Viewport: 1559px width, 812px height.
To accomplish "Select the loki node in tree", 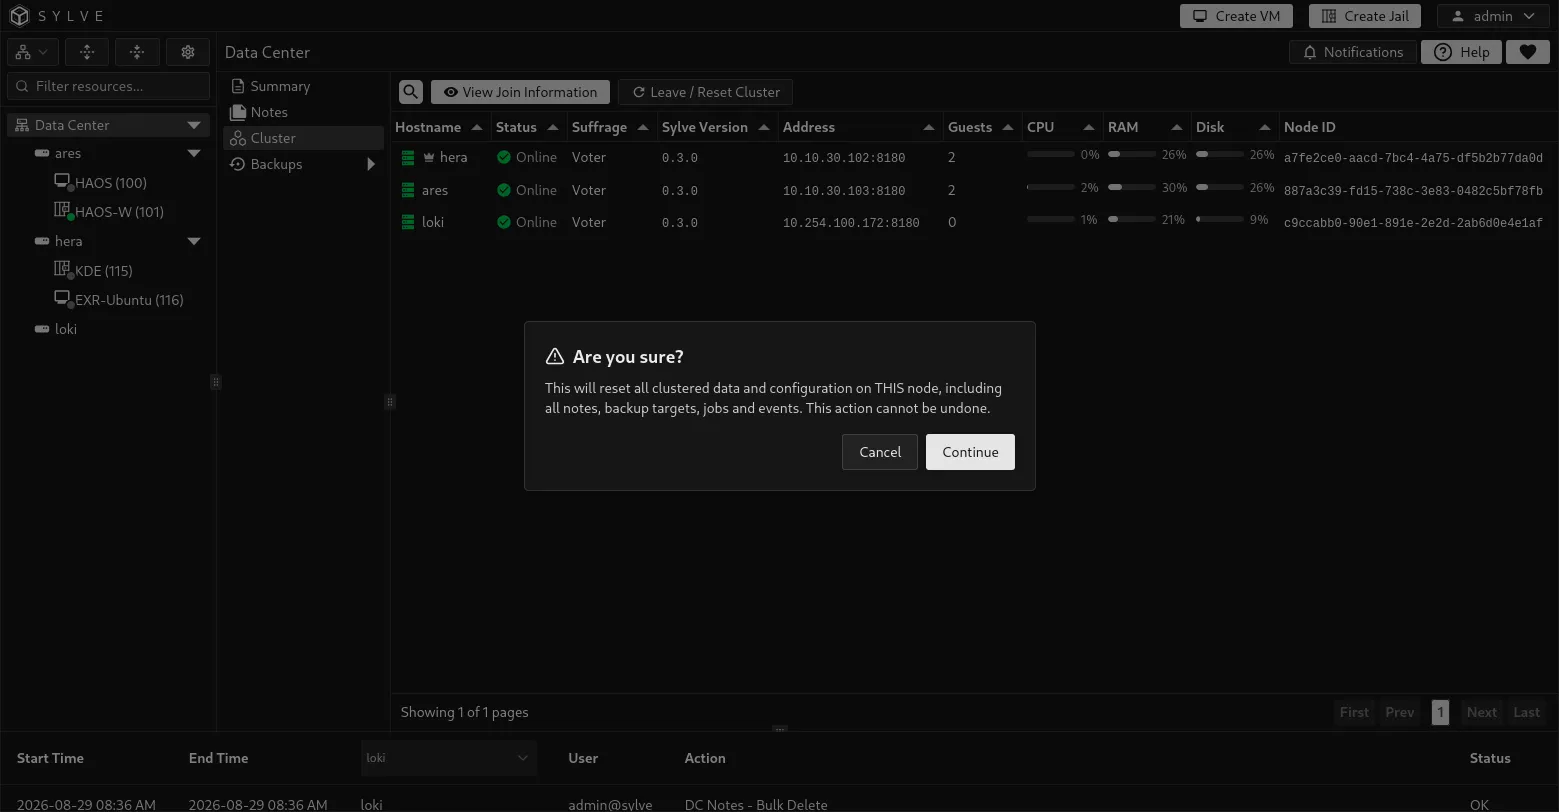I will coord(65,329).
